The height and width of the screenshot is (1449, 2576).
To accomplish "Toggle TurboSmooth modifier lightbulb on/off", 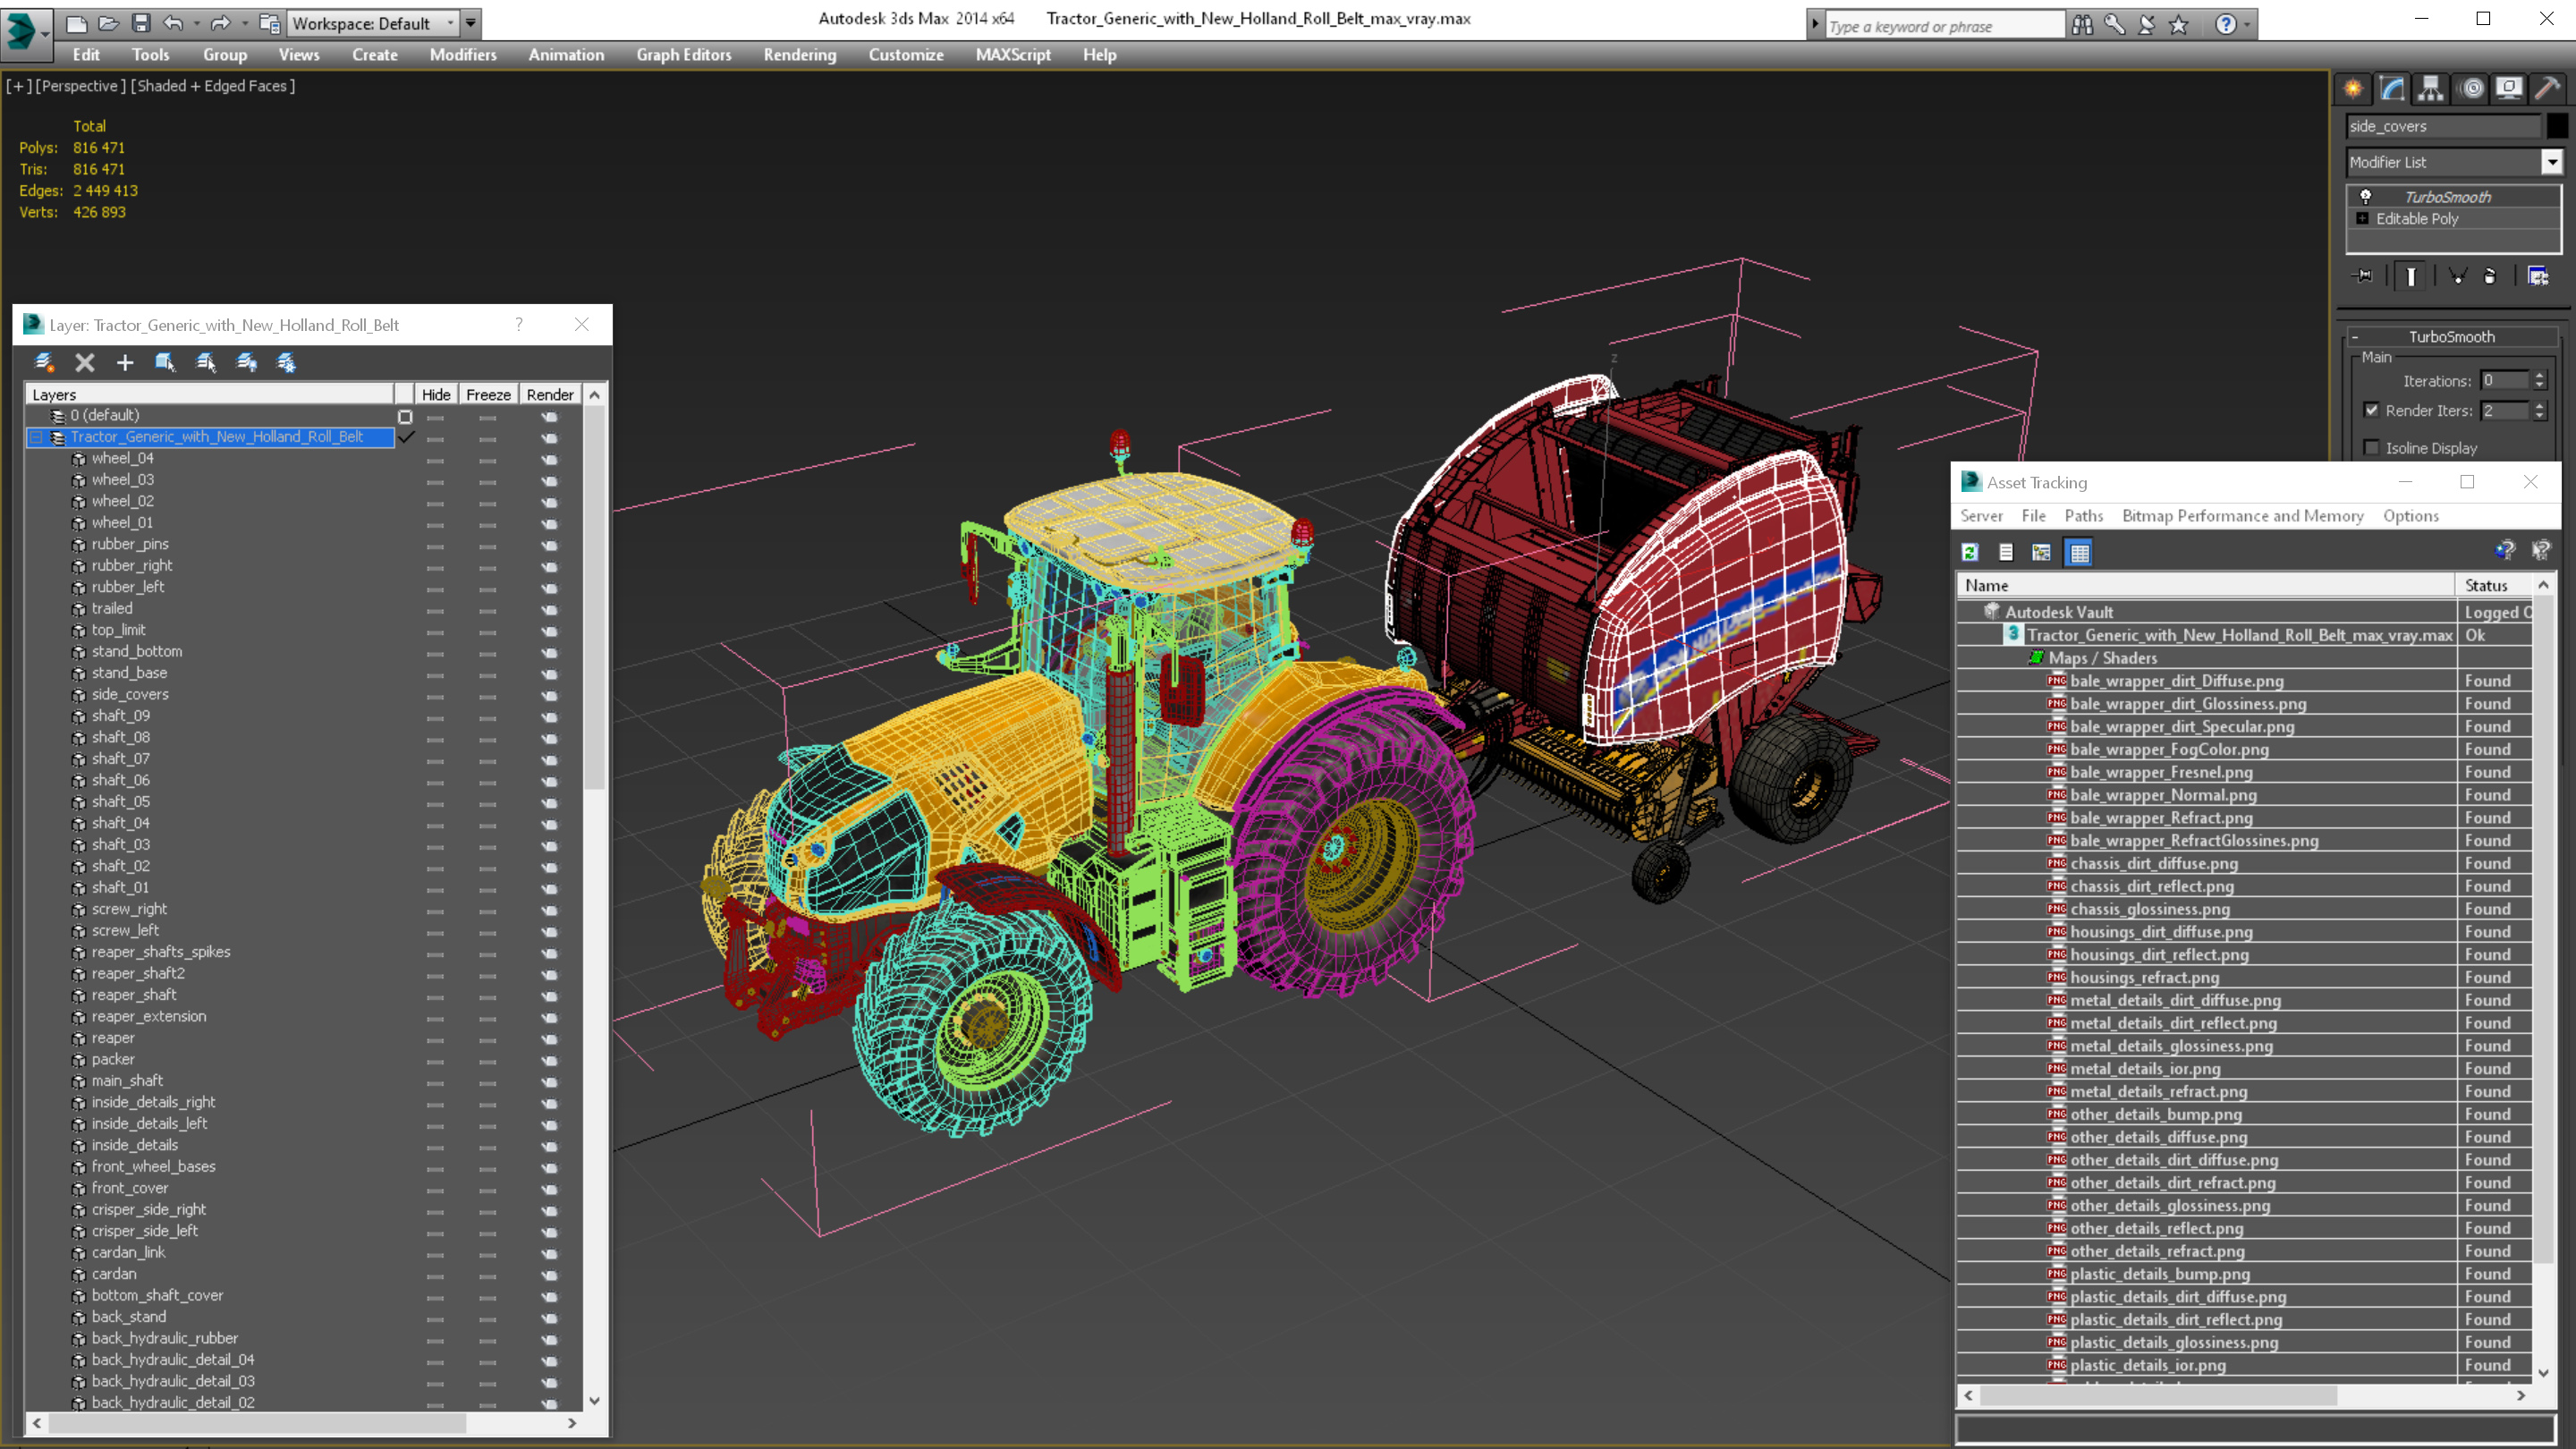I will (2366, 196).
